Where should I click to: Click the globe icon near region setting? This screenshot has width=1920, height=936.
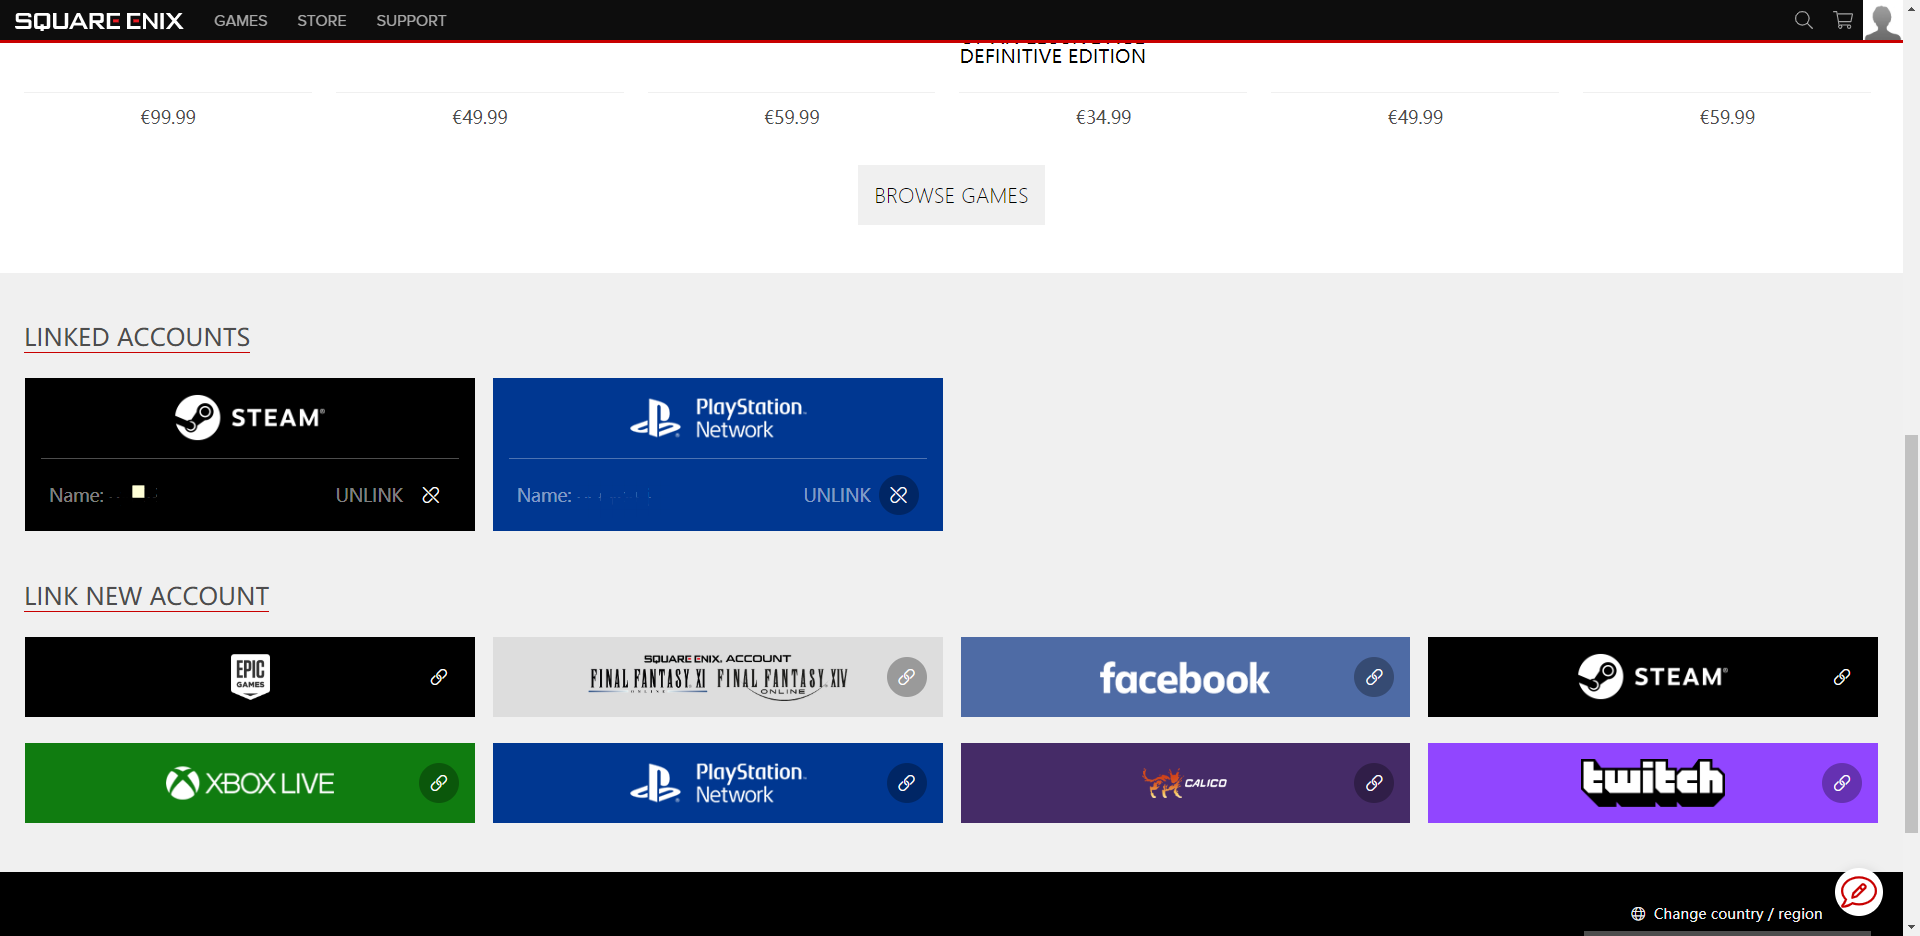coord(1638,914)
